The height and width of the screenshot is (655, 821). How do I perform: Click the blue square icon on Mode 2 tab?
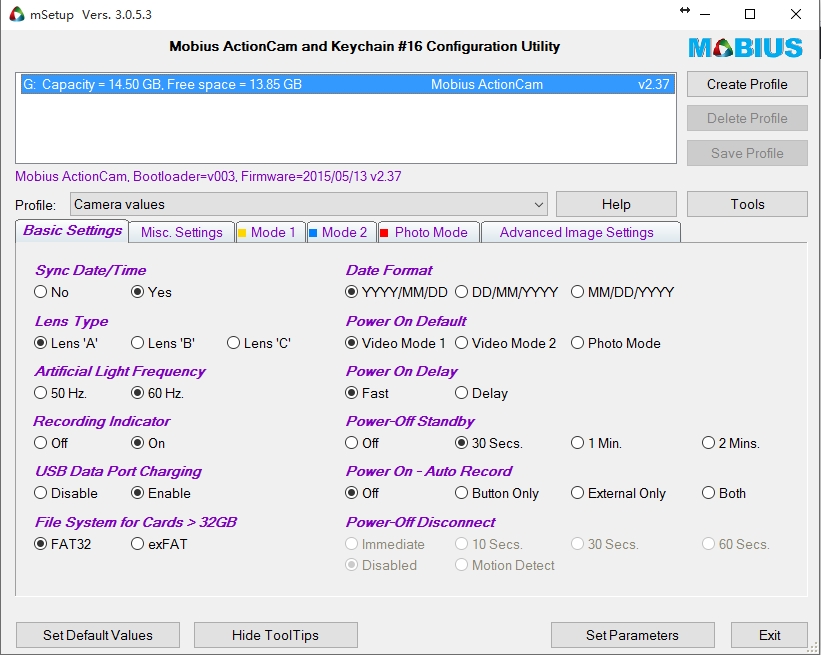pos(313,233)
